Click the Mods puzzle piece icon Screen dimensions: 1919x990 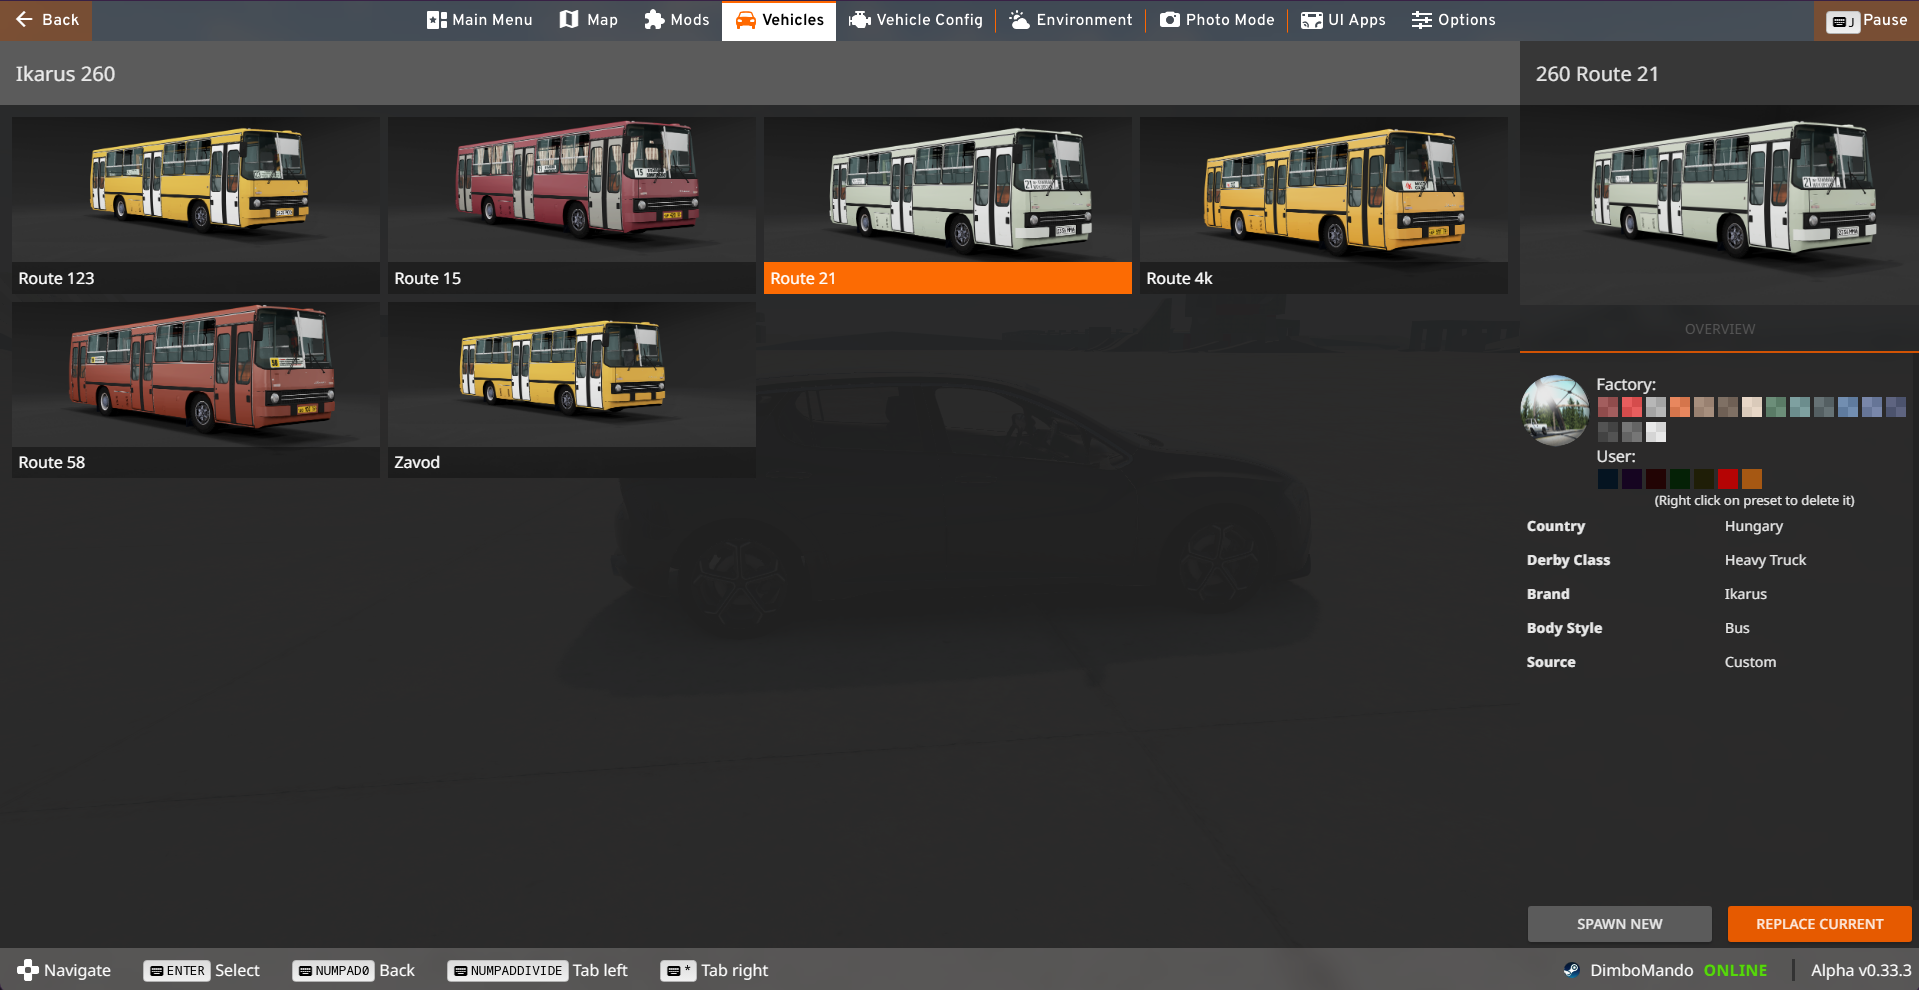[x=654, y=20]
